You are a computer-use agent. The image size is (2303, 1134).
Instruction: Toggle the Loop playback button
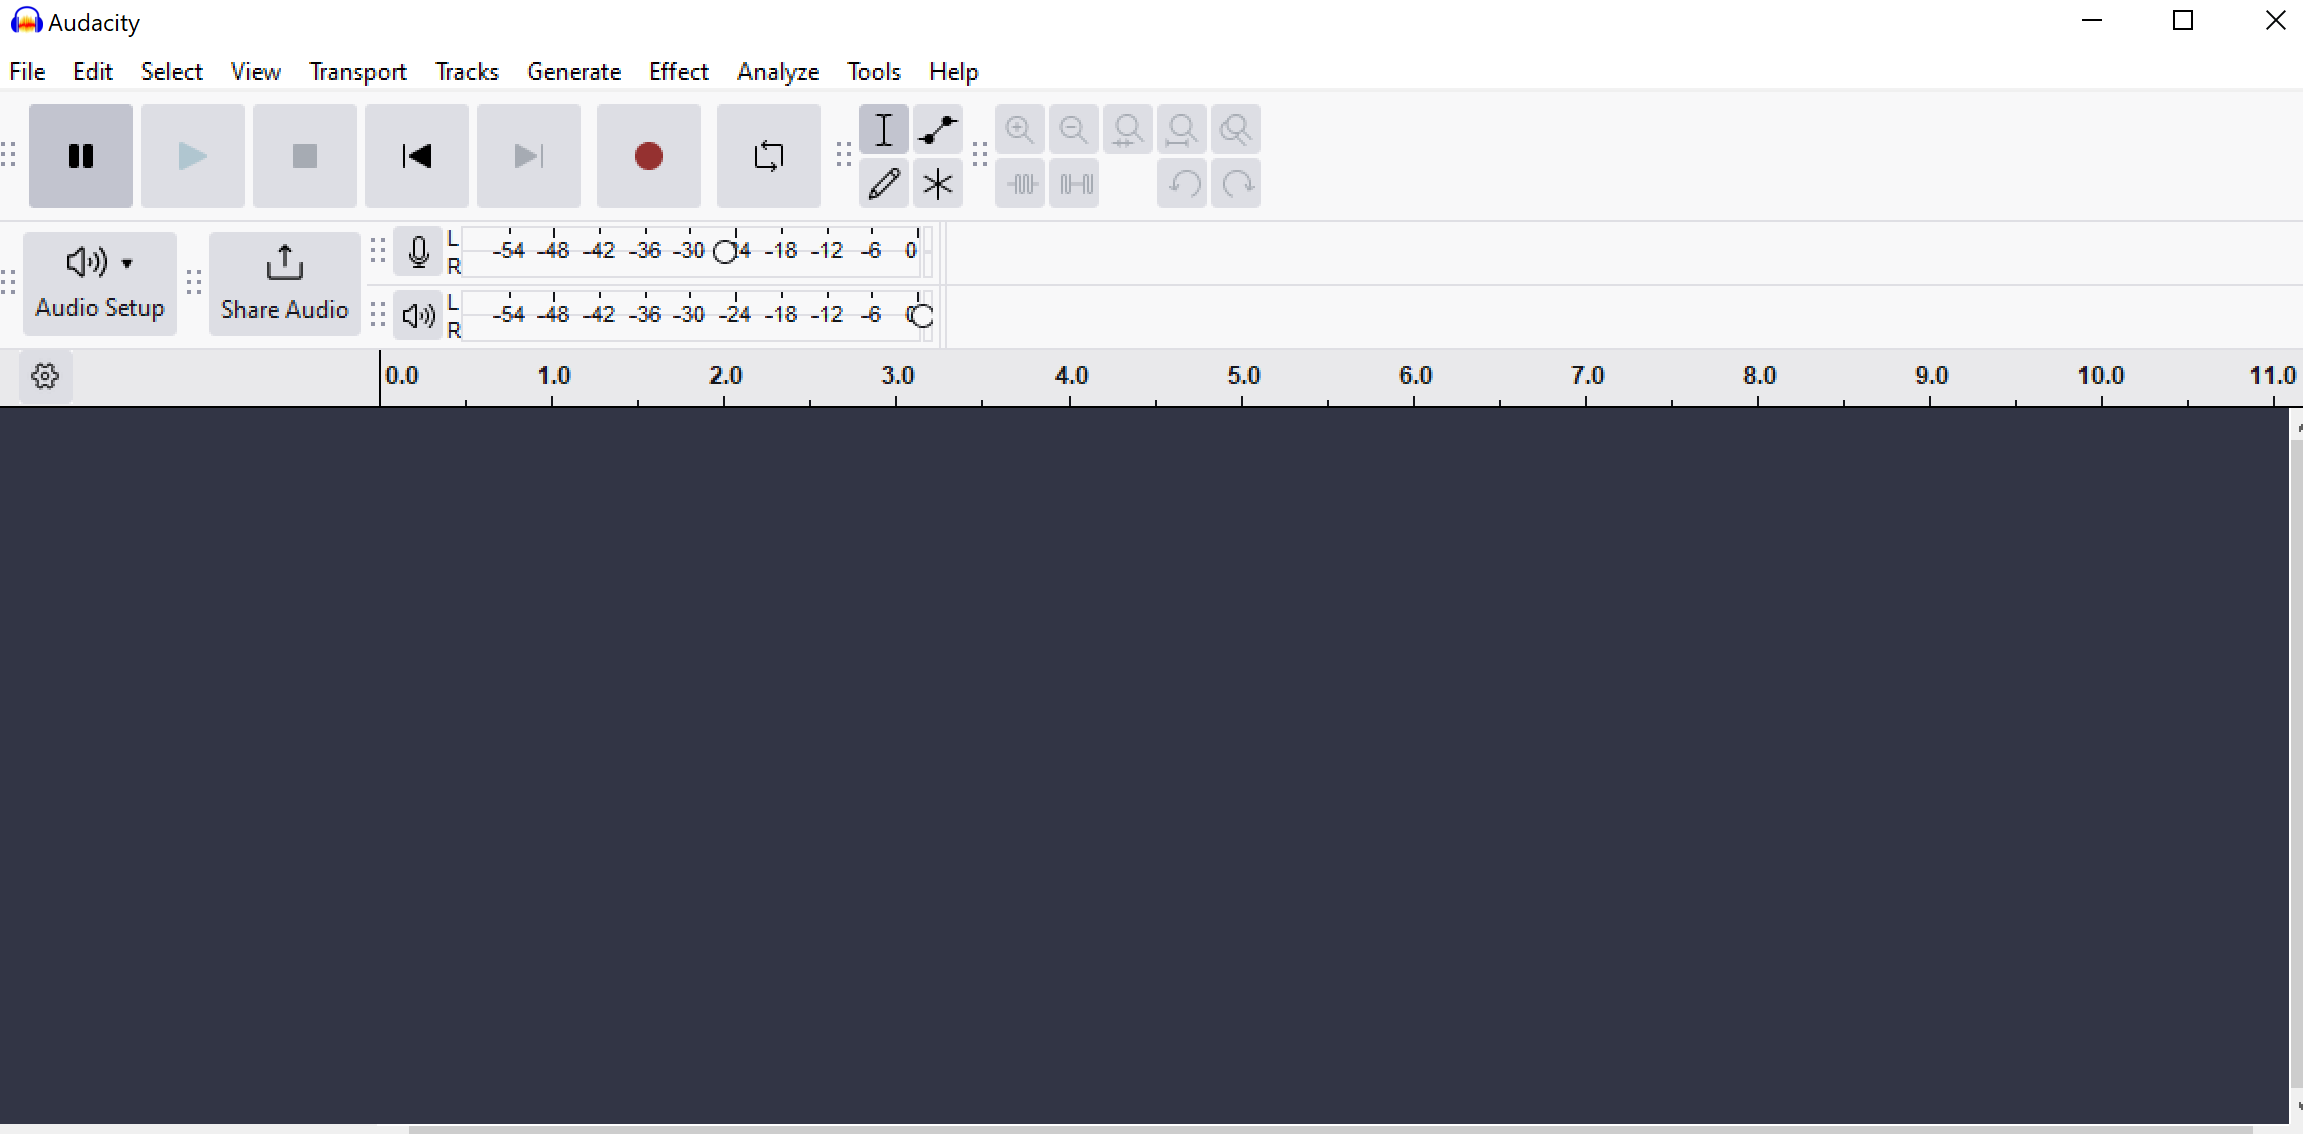[x=768, y=156]
